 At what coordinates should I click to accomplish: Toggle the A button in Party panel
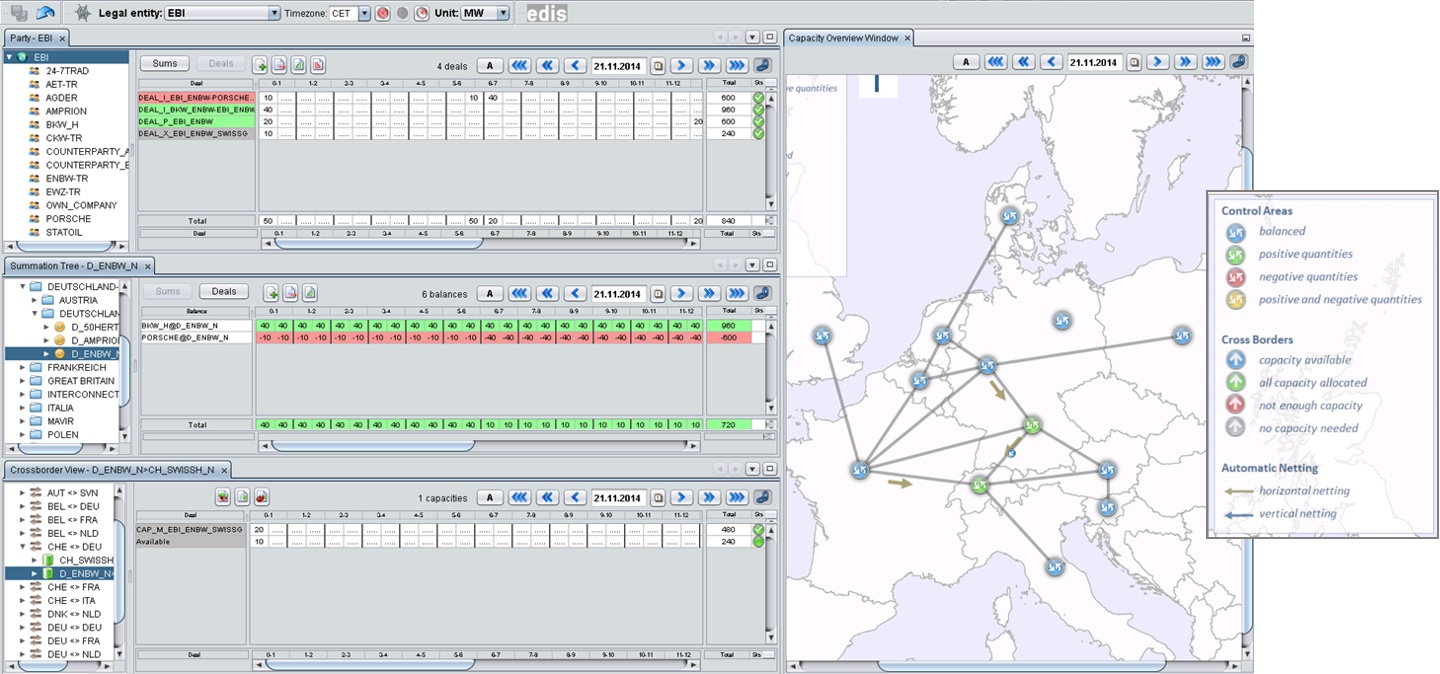pyautogui.click(x=490, y=66)
